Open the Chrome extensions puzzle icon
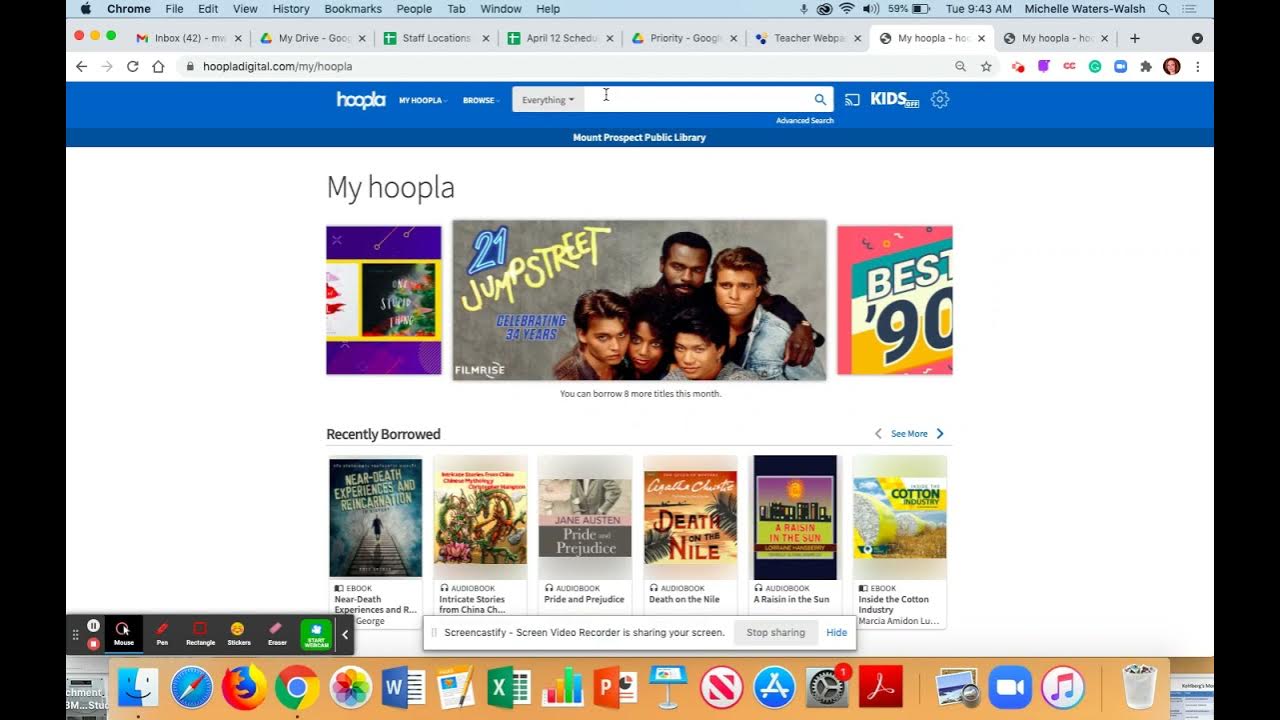This screenshot has height=720, width=1280. [1146, 66]
